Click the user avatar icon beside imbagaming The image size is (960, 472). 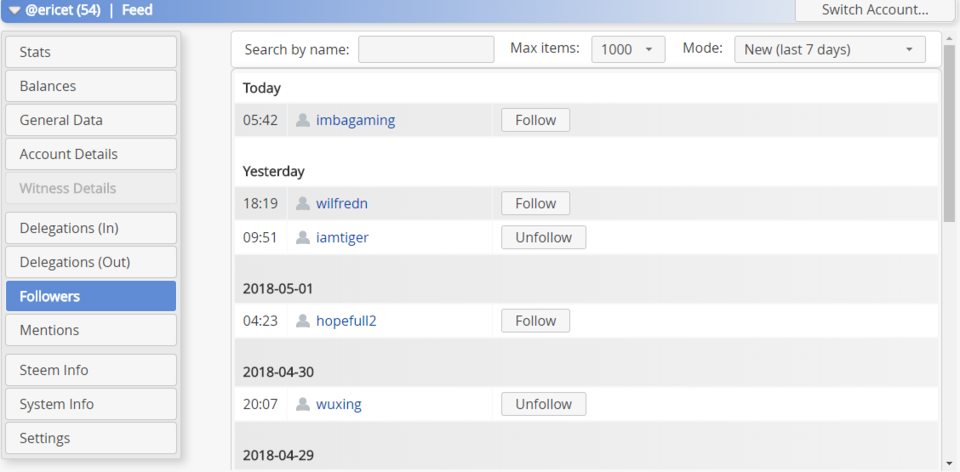click(x=303, y=120)
